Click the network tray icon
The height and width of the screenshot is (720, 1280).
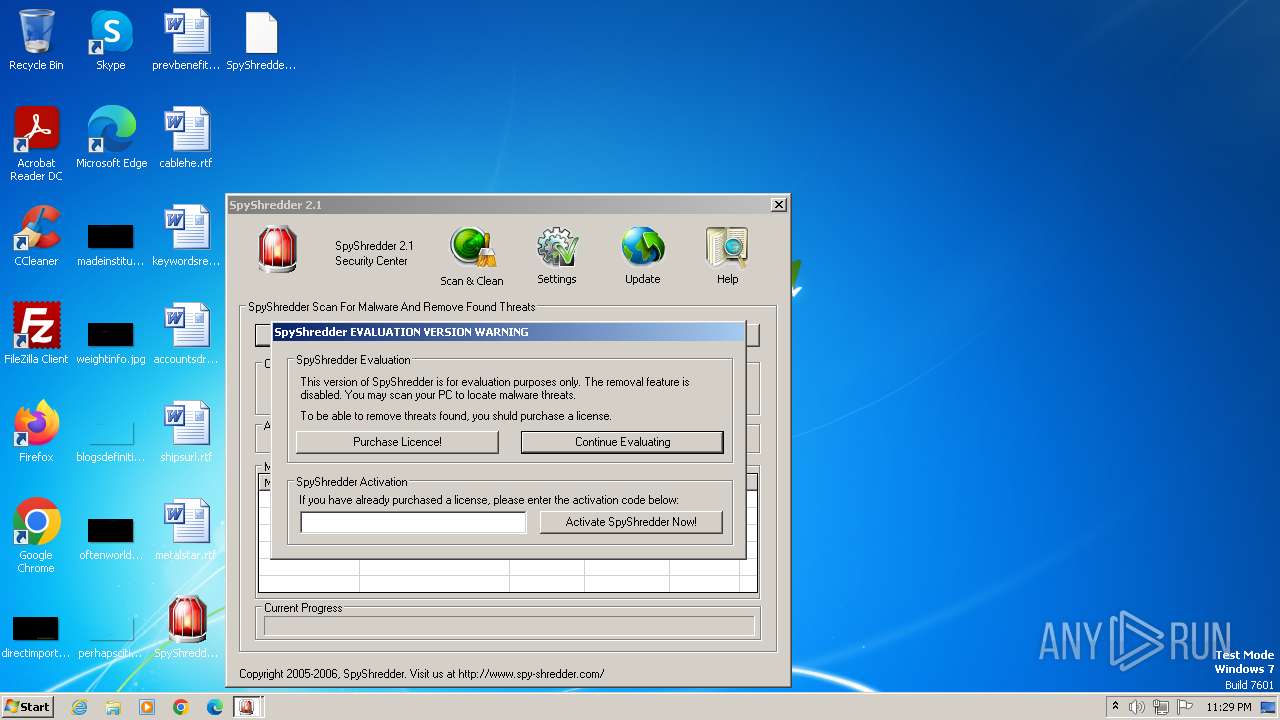point(1162,707)
